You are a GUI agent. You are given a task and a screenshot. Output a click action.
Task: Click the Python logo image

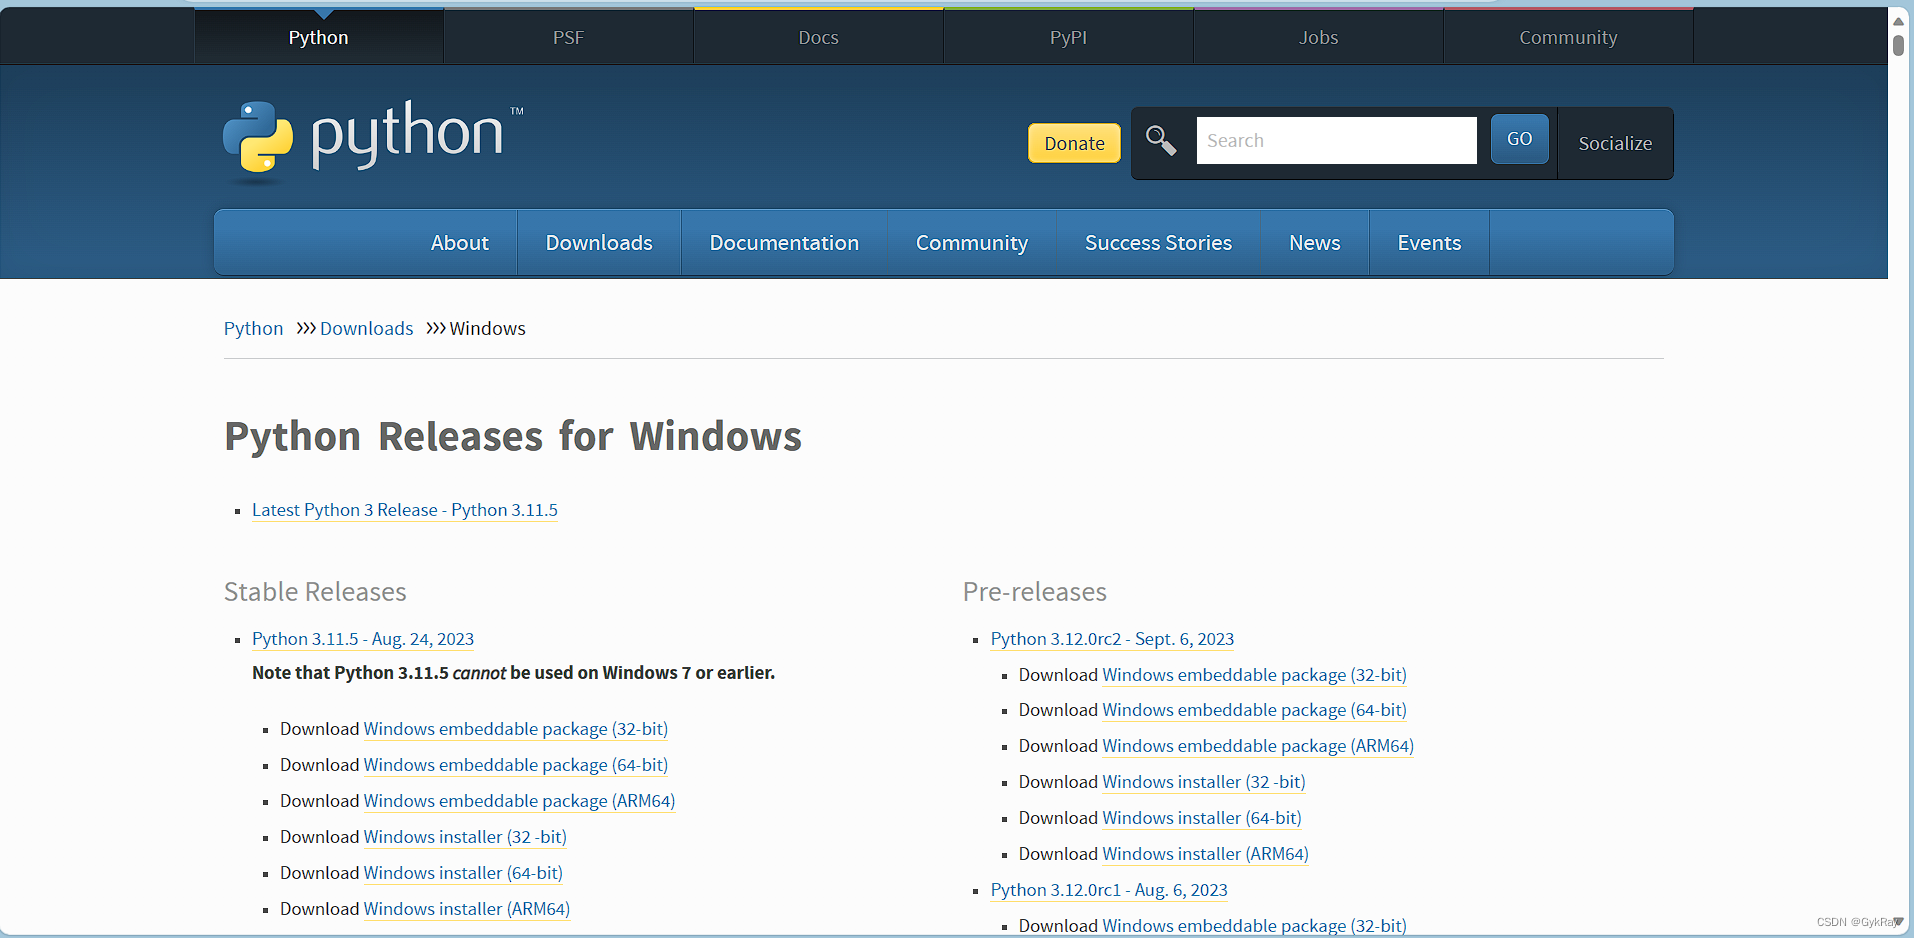373,141
